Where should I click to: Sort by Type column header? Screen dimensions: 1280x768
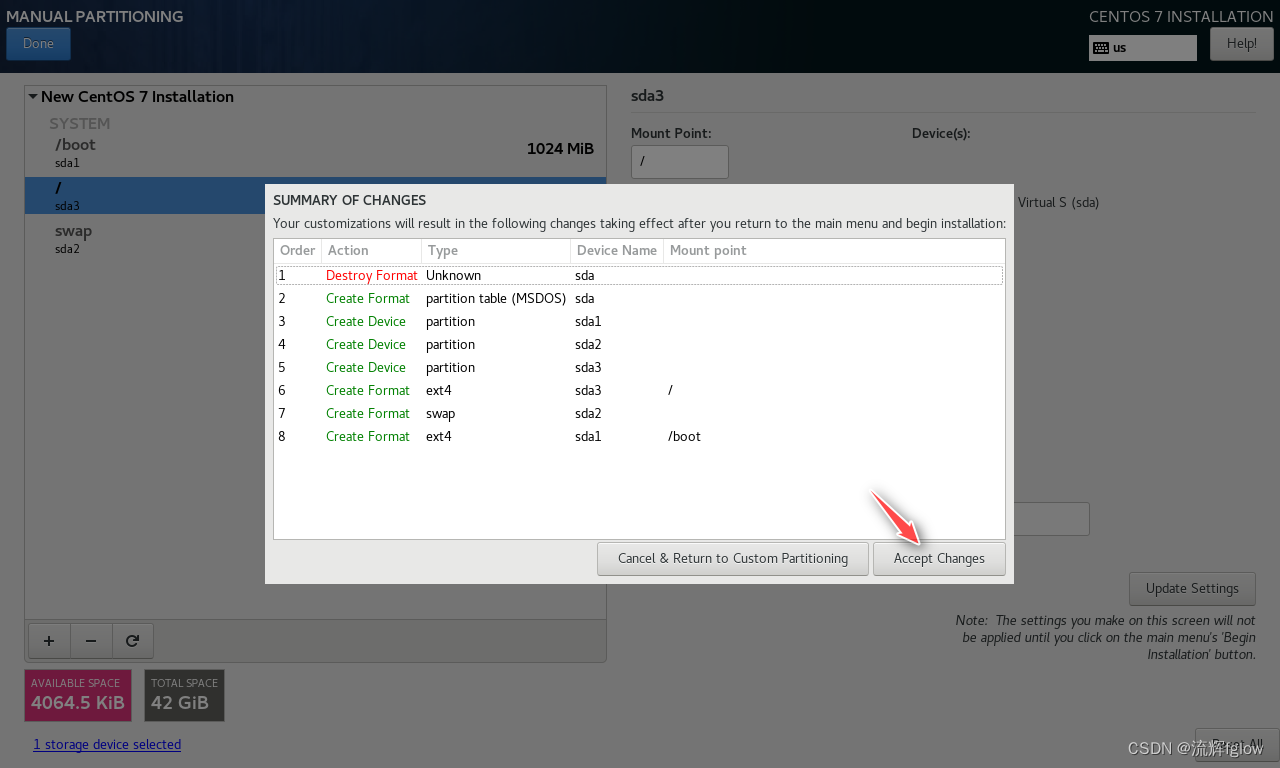496,251
